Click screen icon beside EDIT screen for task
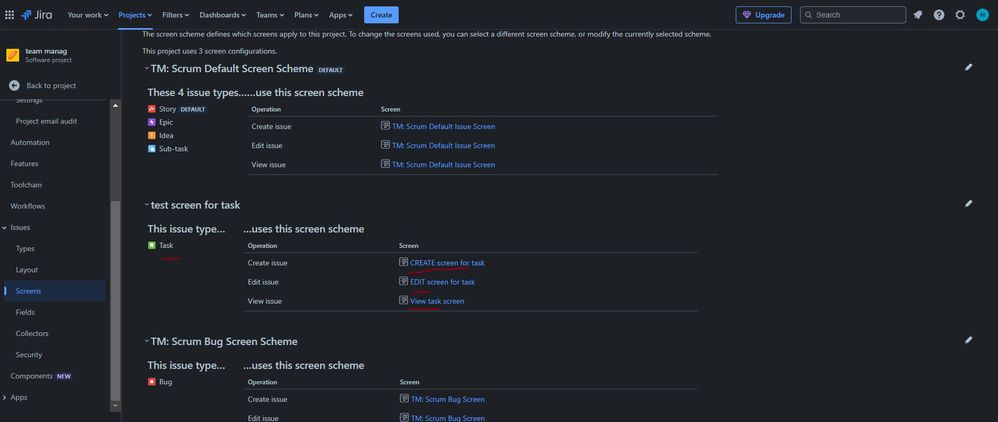 pyautogui.click(x=404, y=281)
